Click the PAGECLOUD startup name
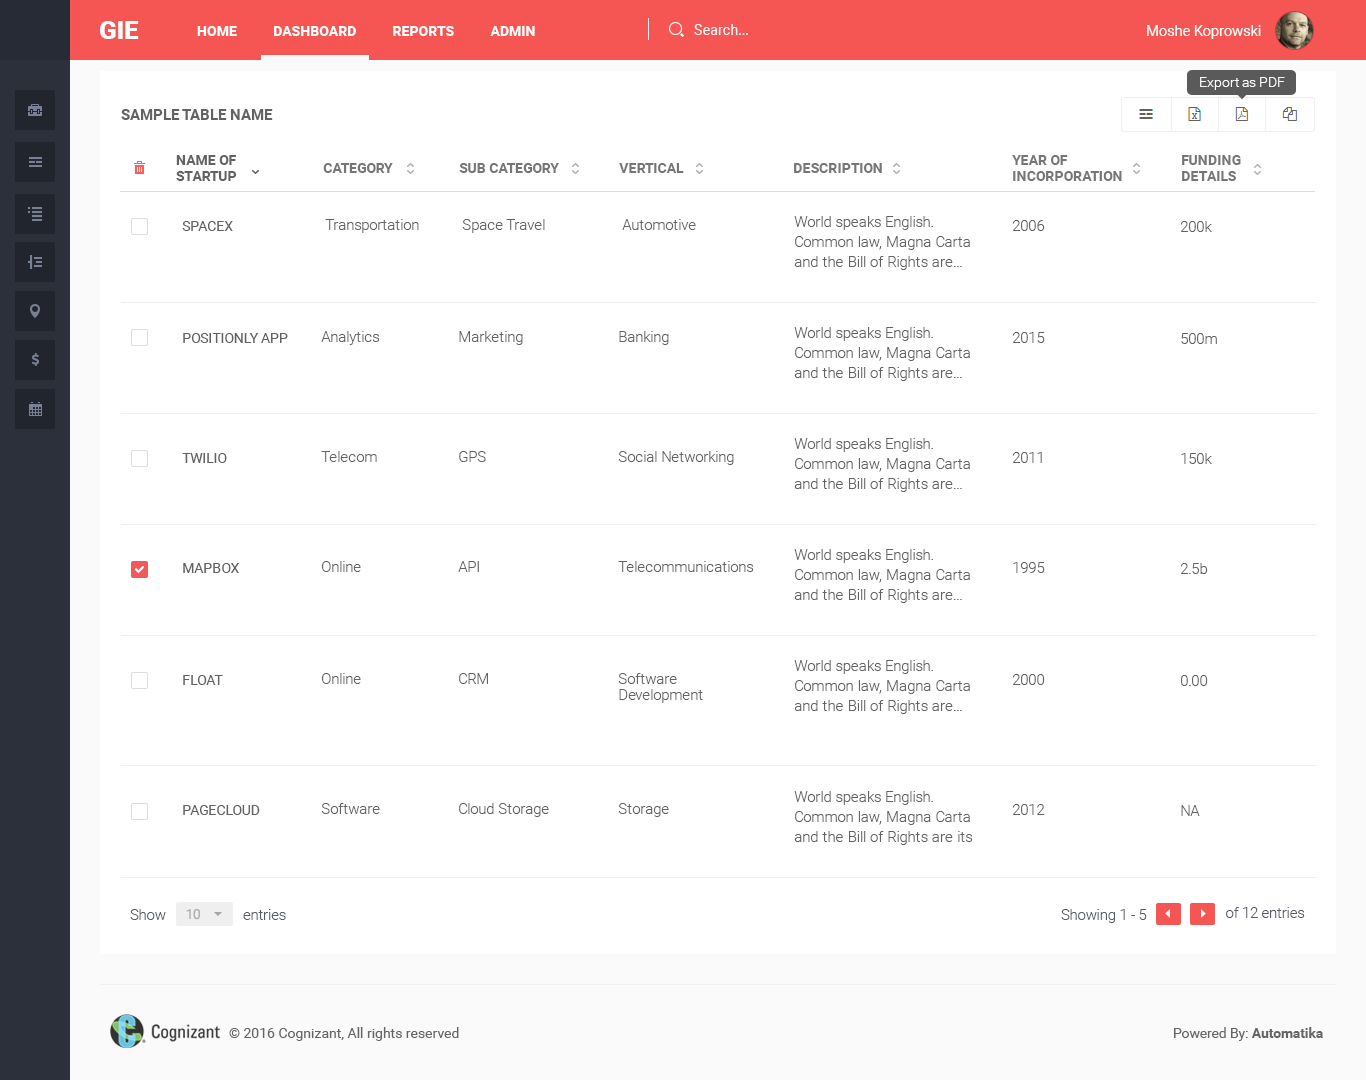This screenshot has height=1080, width=1366. click(221, 810)
